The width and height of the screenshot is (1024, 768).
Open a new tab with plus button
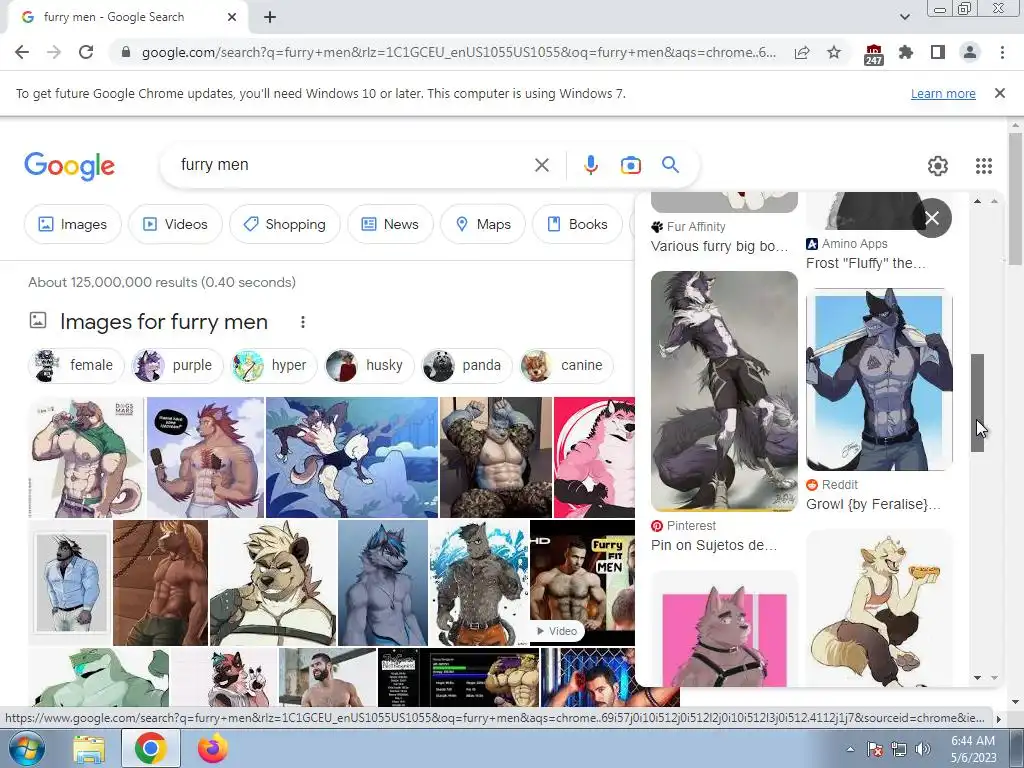(270, 18)
